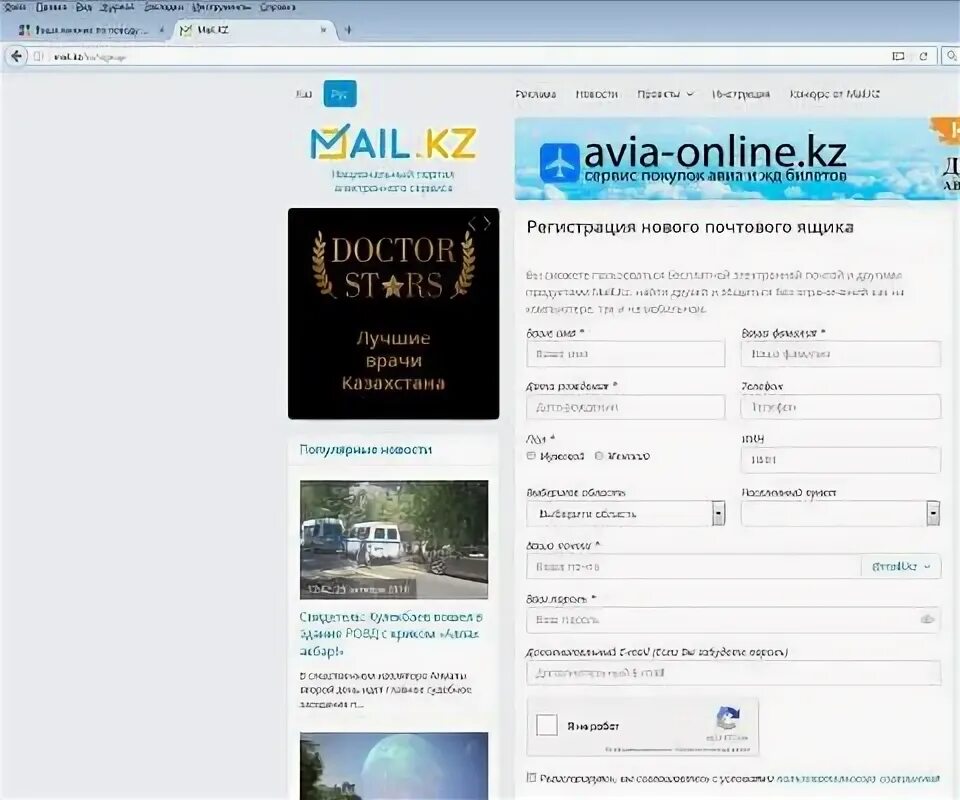The height and width of the screenshot is (800, 960).
Task: Open a new tab with plus icon
Action: click(348, 29)
